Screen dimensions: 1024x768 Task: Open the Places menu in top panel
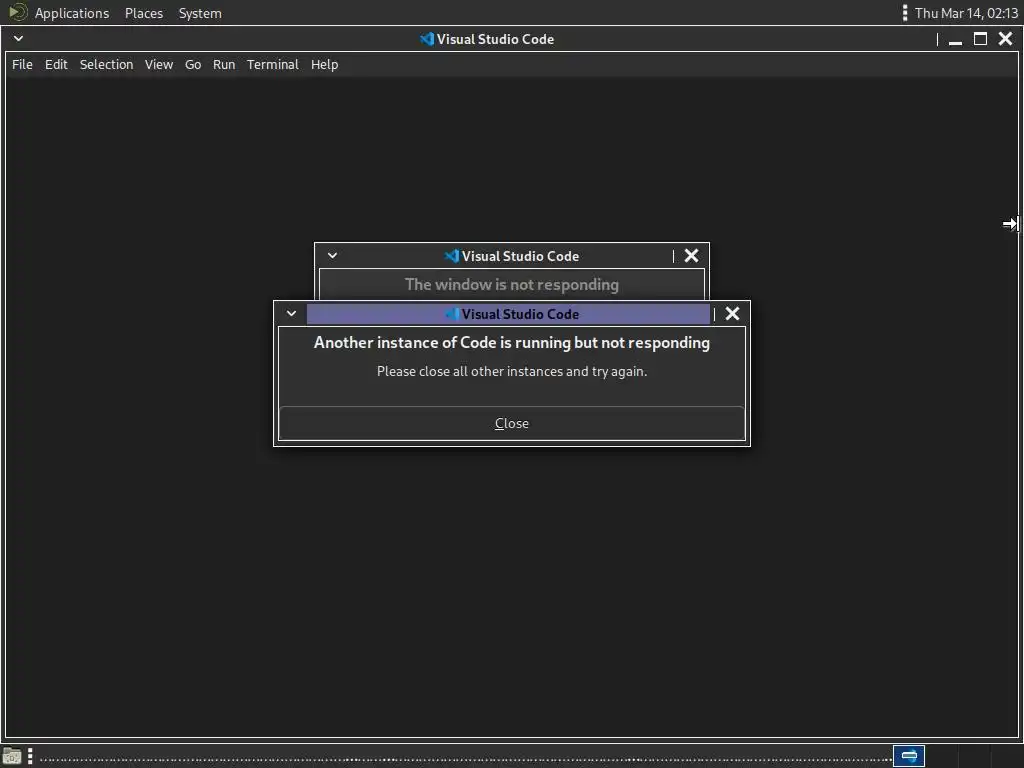pyautogui.click(x=144, y=13)
